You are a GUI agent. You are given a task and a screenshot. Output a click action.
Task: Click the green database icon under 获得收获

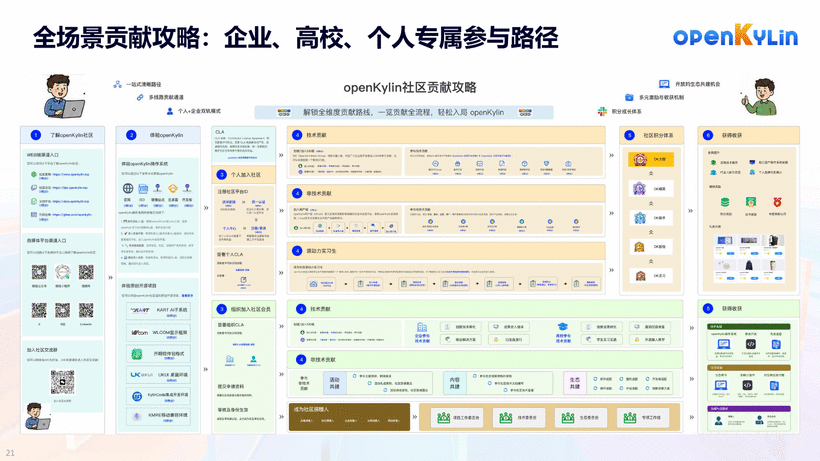click(x=725, y=202)
